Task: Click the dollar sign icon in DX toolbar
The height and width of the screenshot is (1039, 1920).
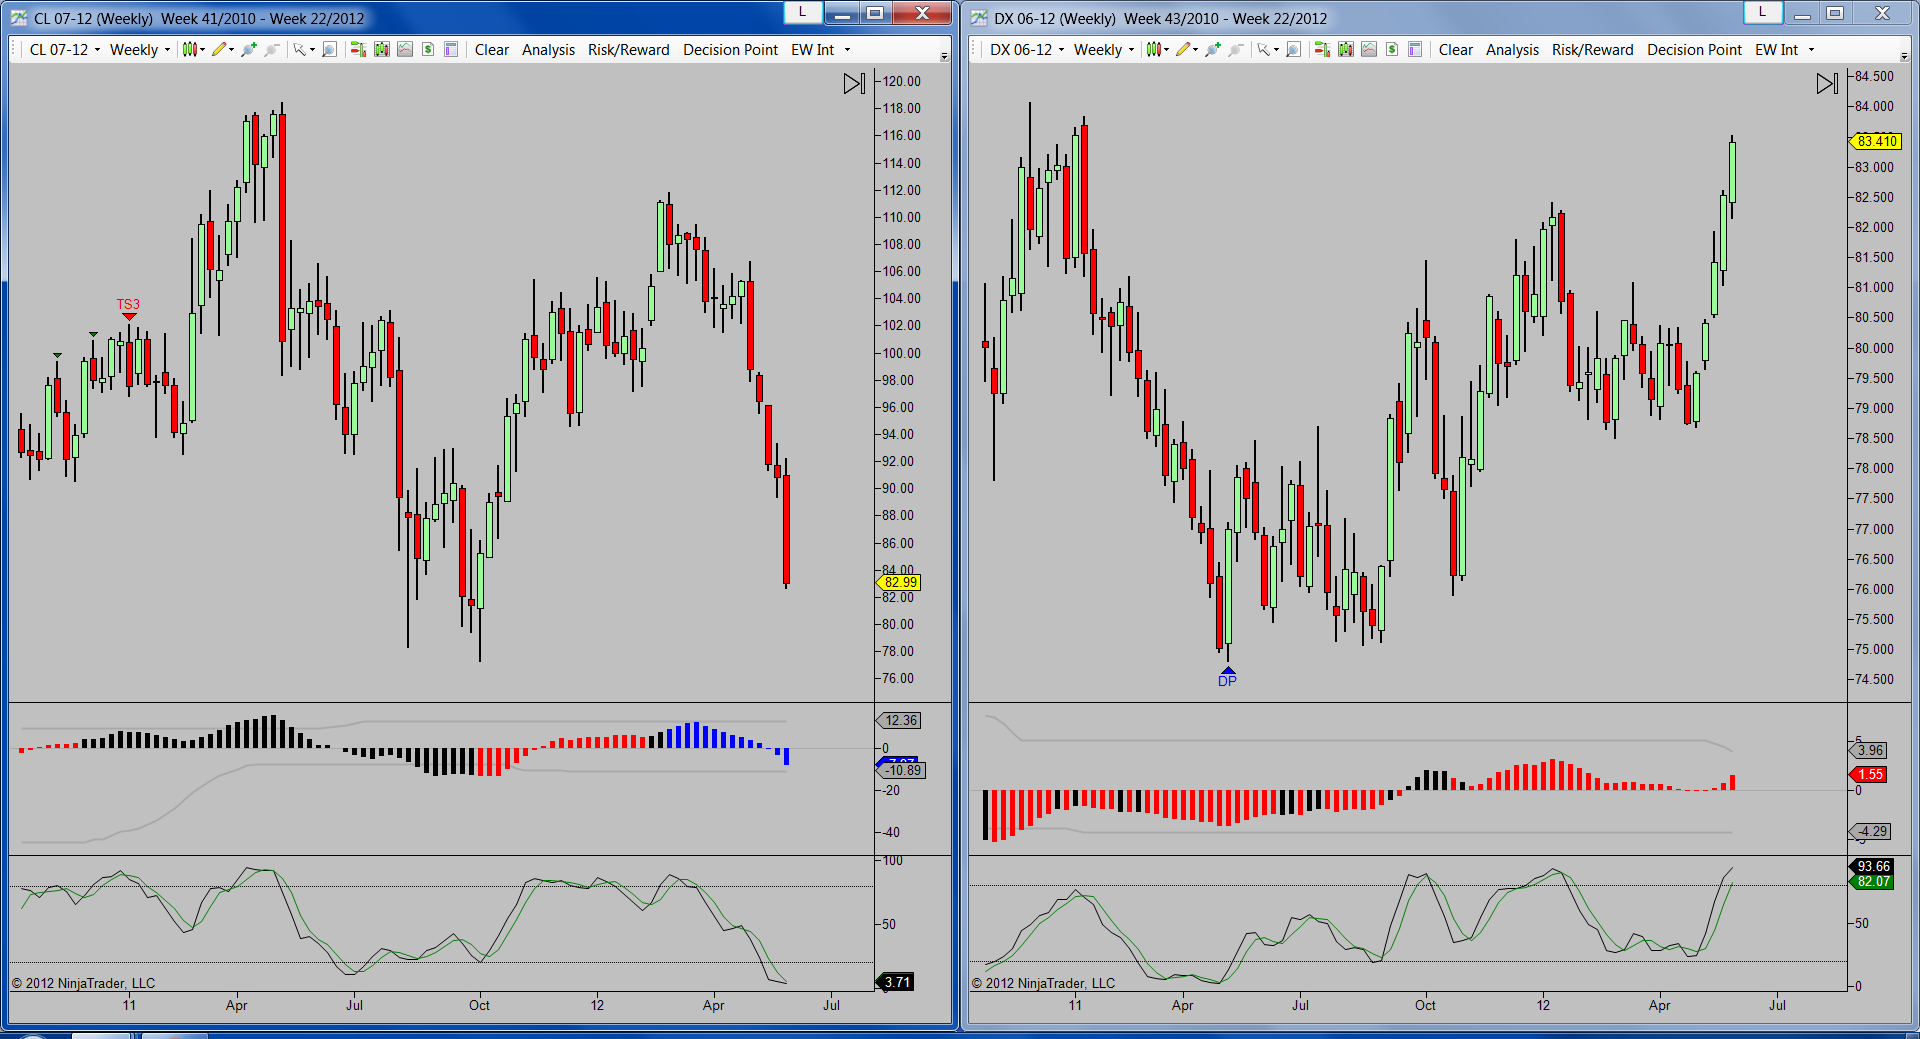Action: (x=1392, y=49)
